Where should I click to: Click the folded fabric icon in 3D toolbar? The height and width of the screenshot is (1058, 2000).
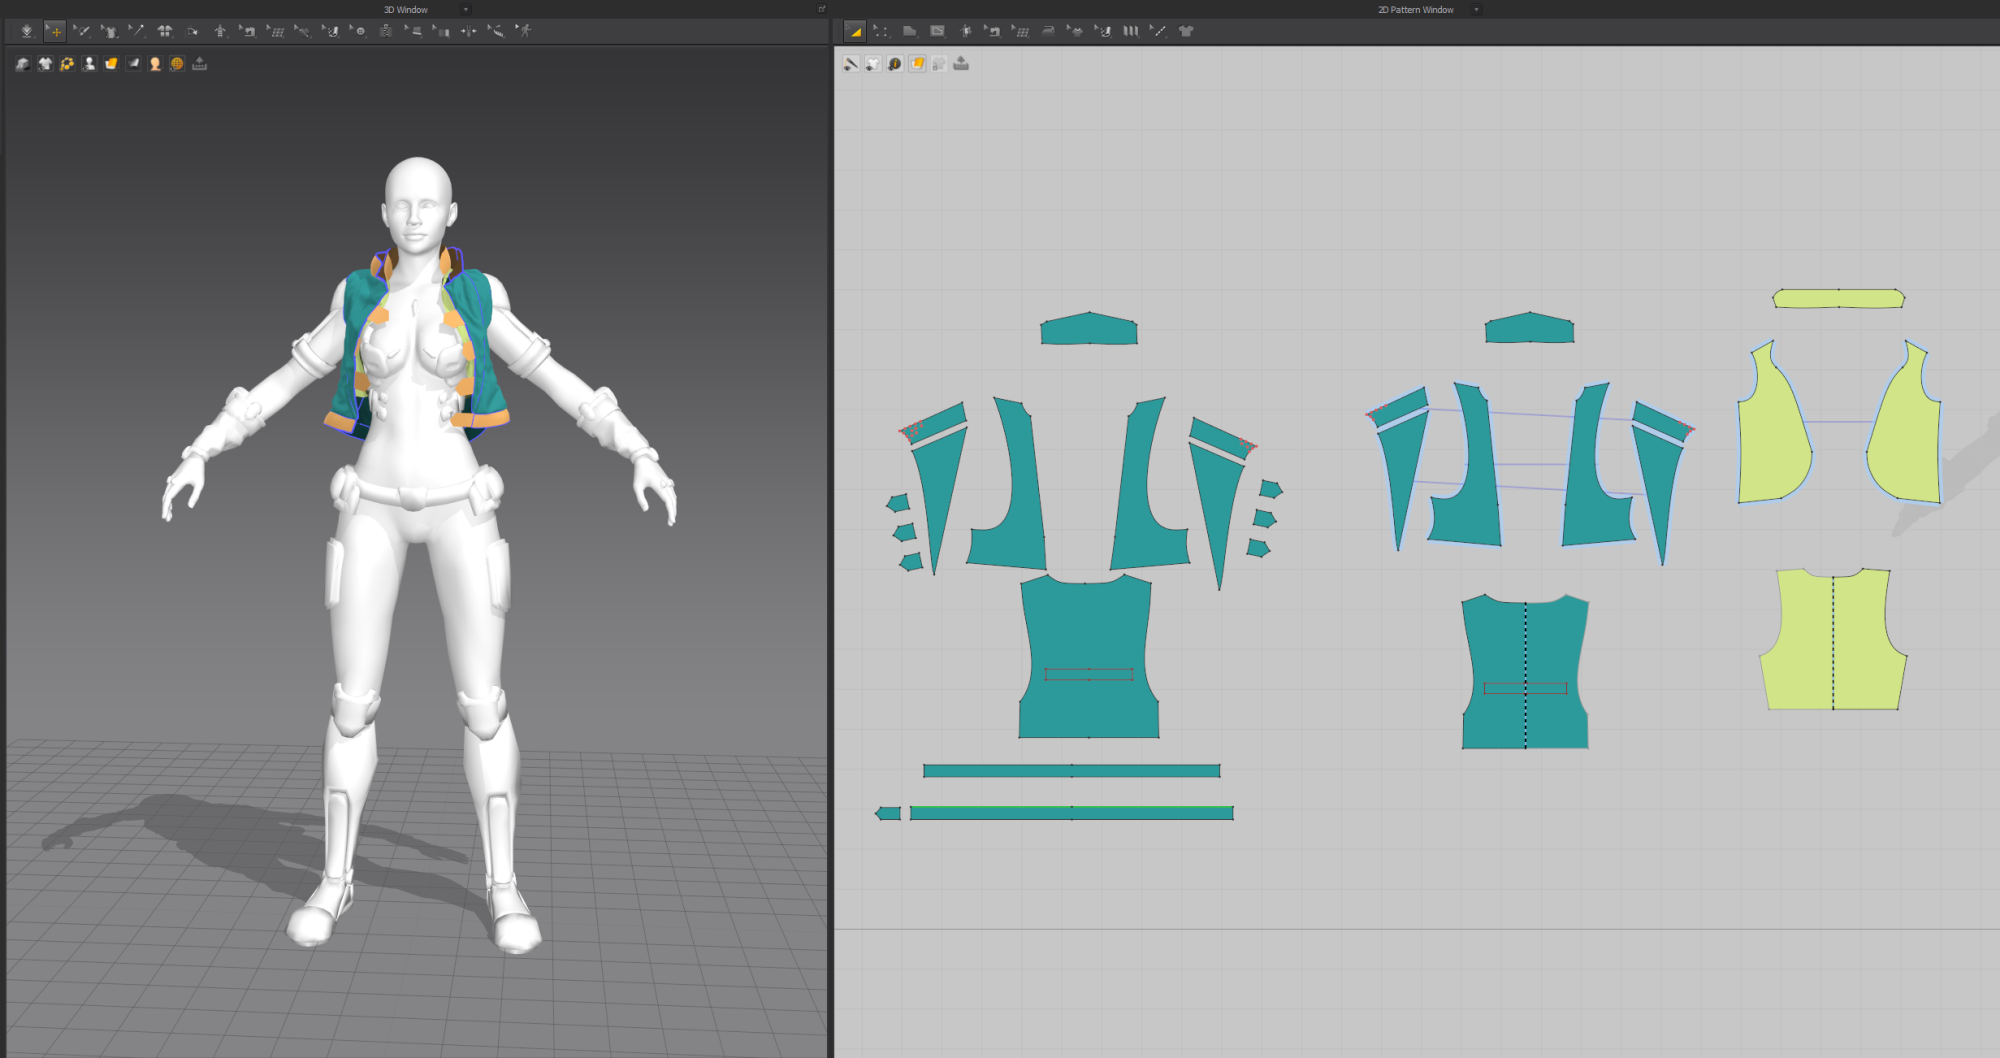click(192, 32)
